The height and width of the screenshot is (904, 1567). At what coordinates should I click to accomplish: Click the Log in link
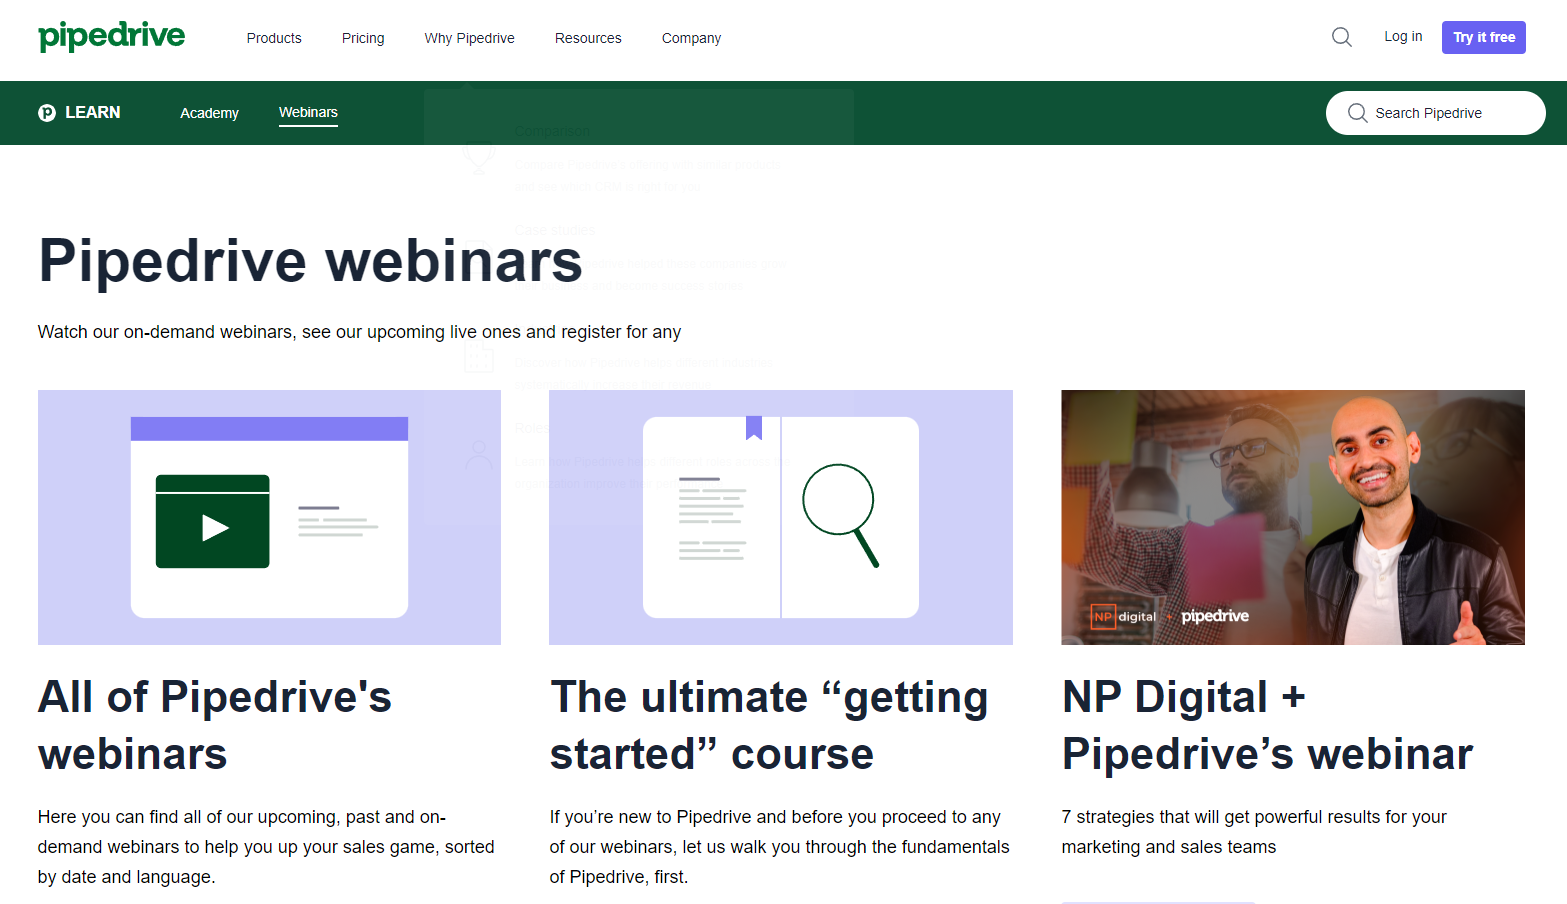coord(1403,36)
